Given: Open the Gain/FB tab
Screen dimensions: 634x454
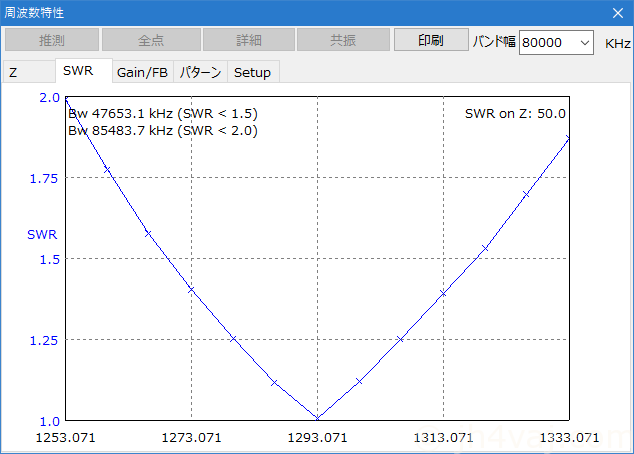Looking at the screenshot, I should click(143, 72).
